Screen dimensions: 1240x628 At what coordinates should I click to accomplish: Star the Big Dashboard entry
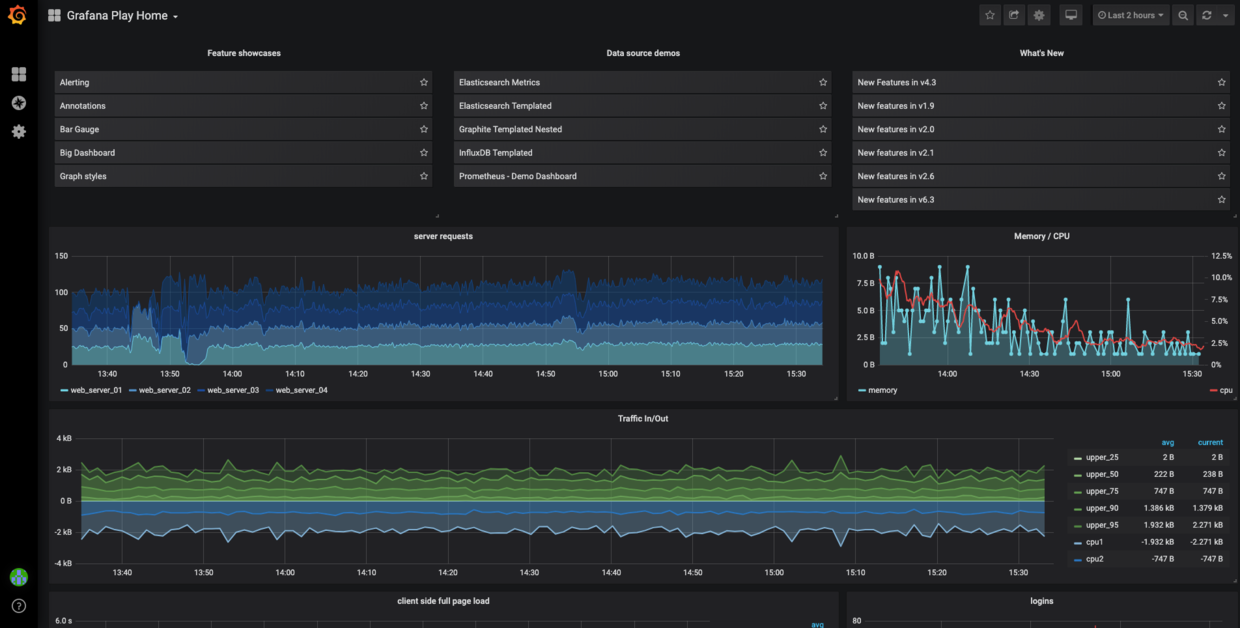[424, 153]
